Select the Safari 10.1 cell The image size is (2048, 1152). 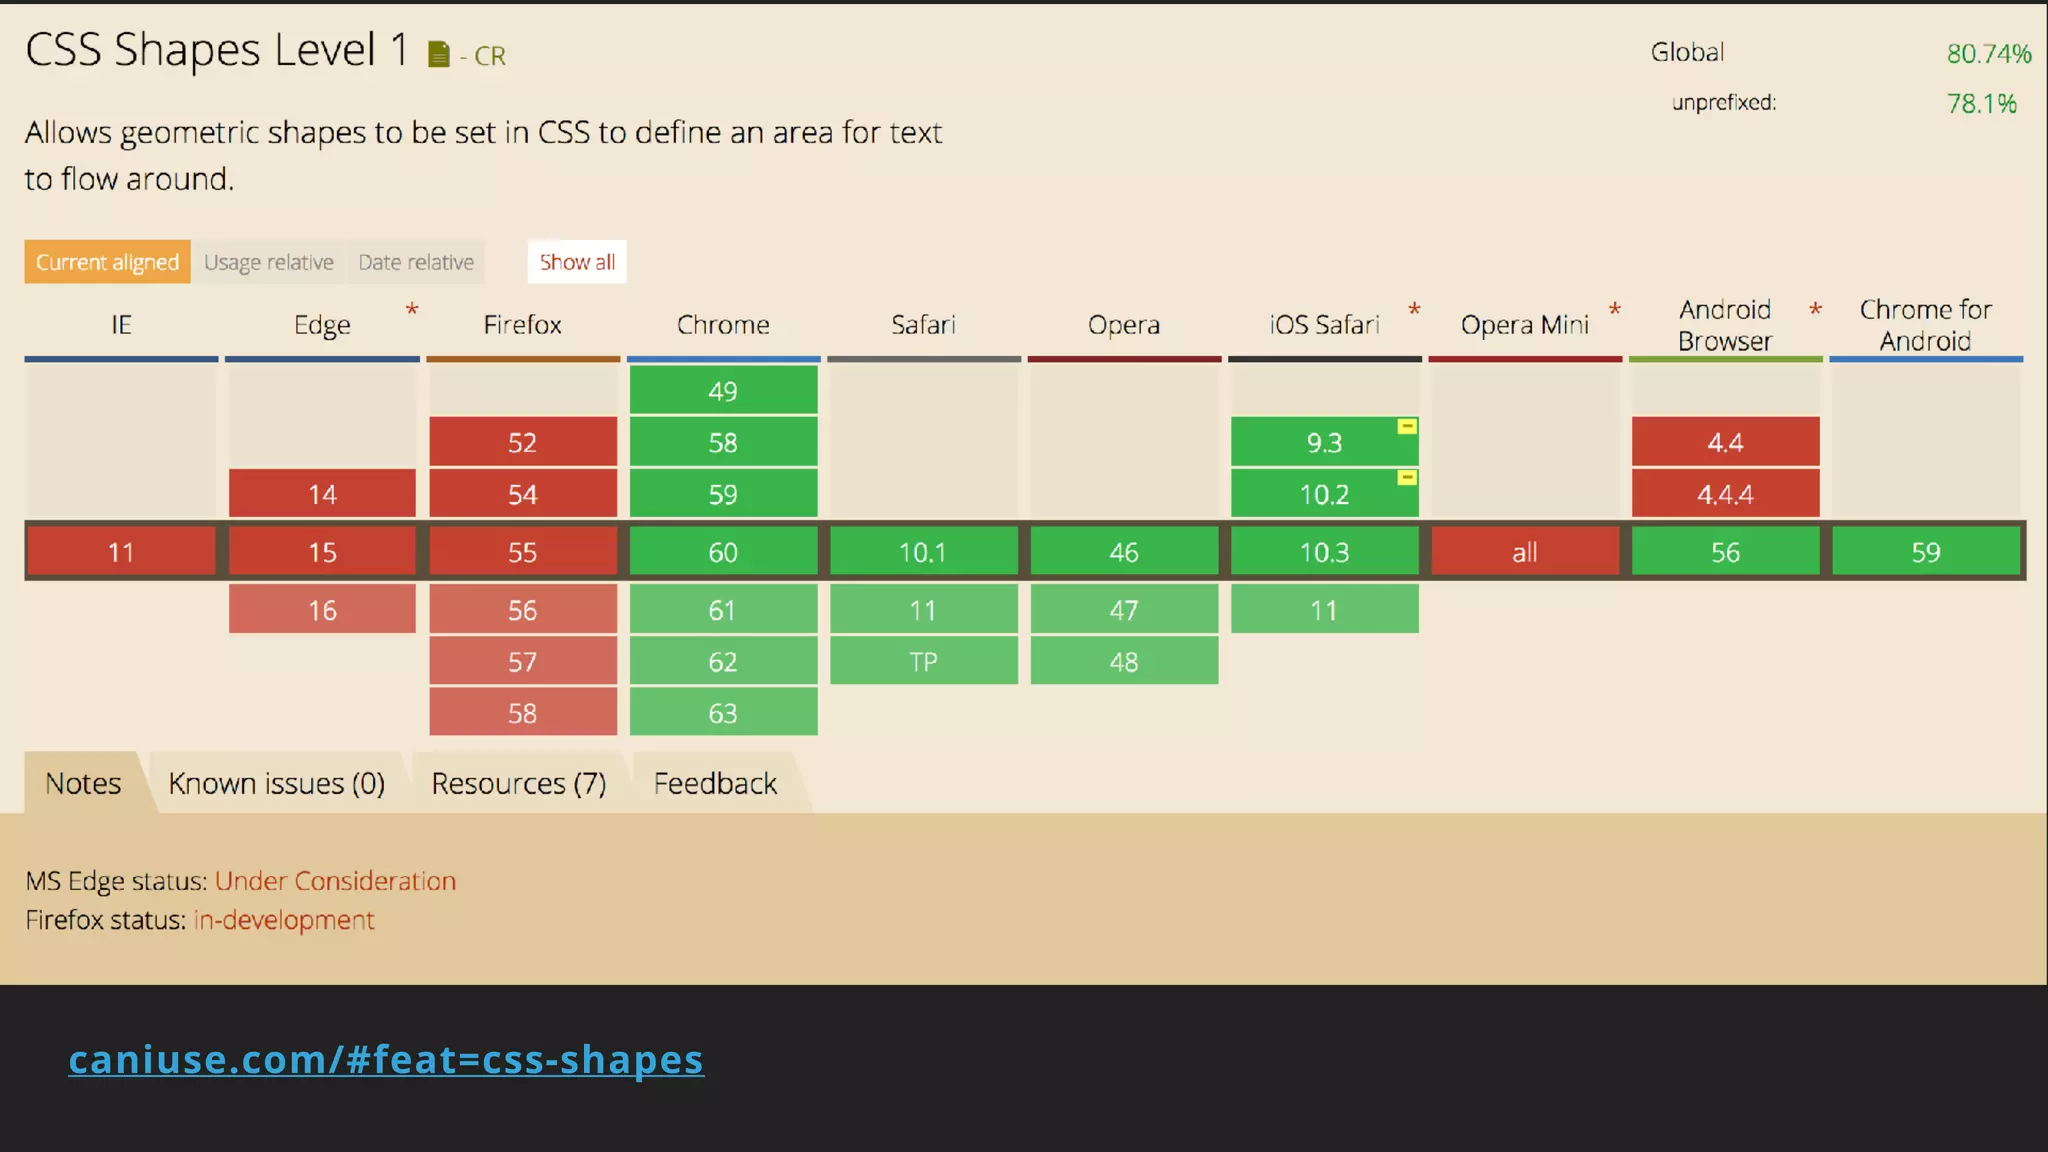(924, 552)
